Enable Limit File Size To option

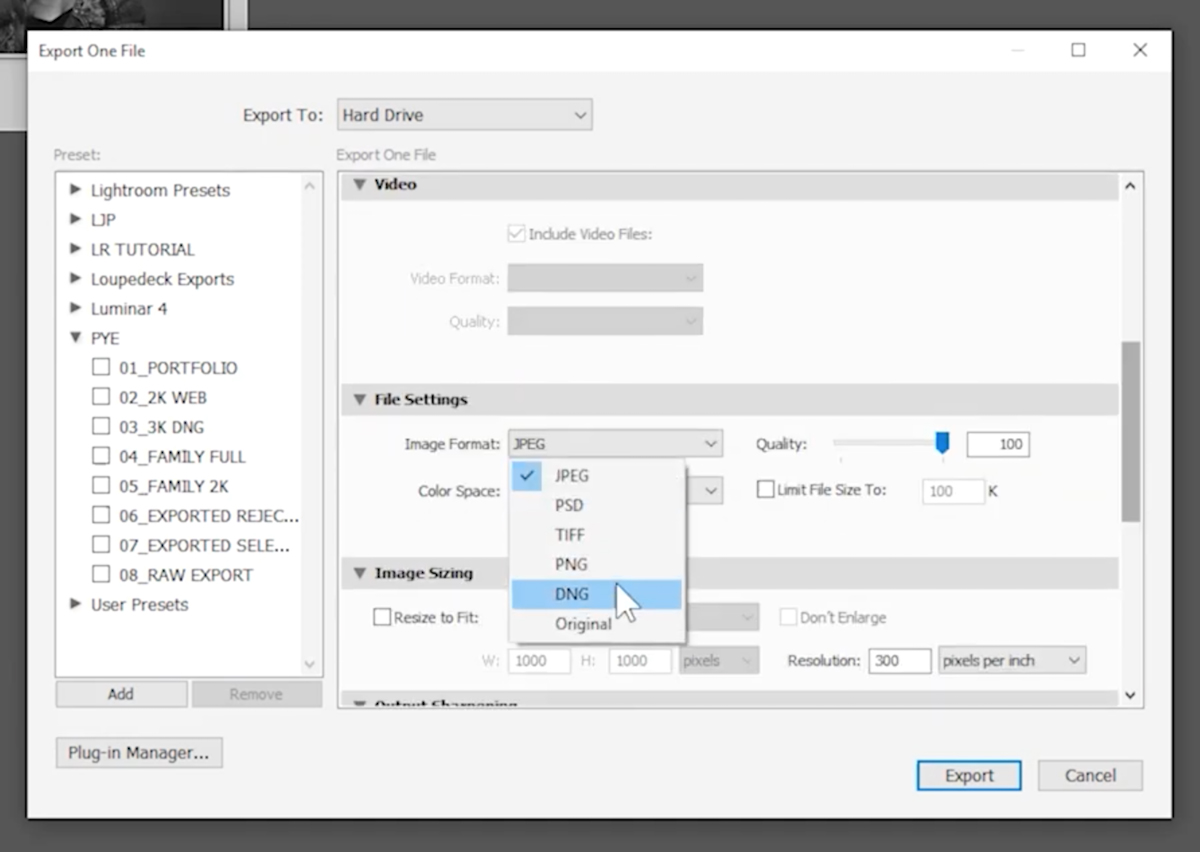(765, 490)
